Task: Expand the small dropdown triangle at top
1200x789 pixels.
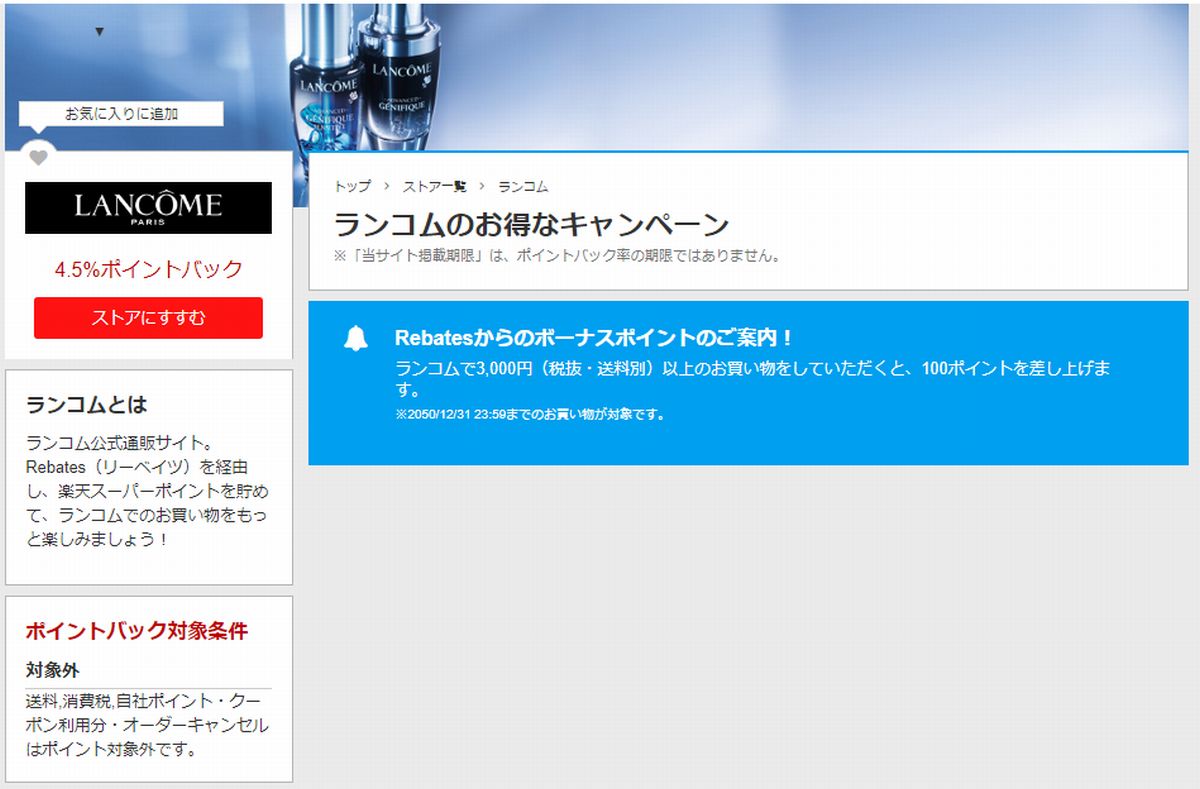Action: (99, 32)
